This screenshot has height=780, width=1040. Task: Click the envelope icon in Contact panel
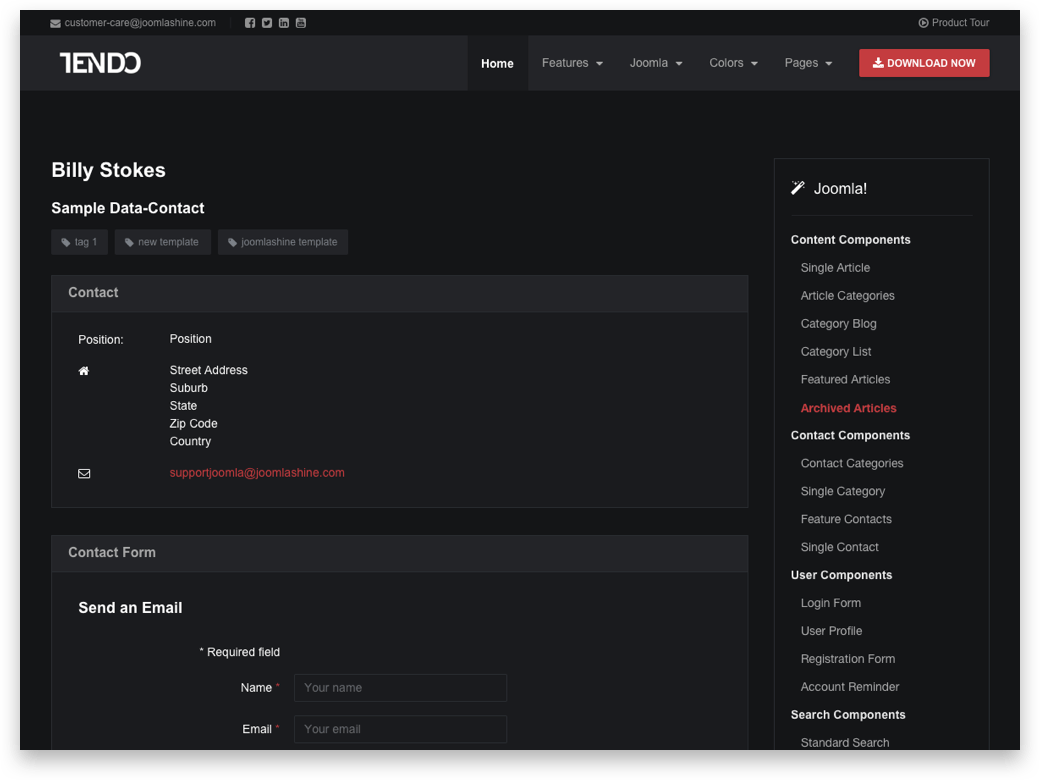click(84, 474)
